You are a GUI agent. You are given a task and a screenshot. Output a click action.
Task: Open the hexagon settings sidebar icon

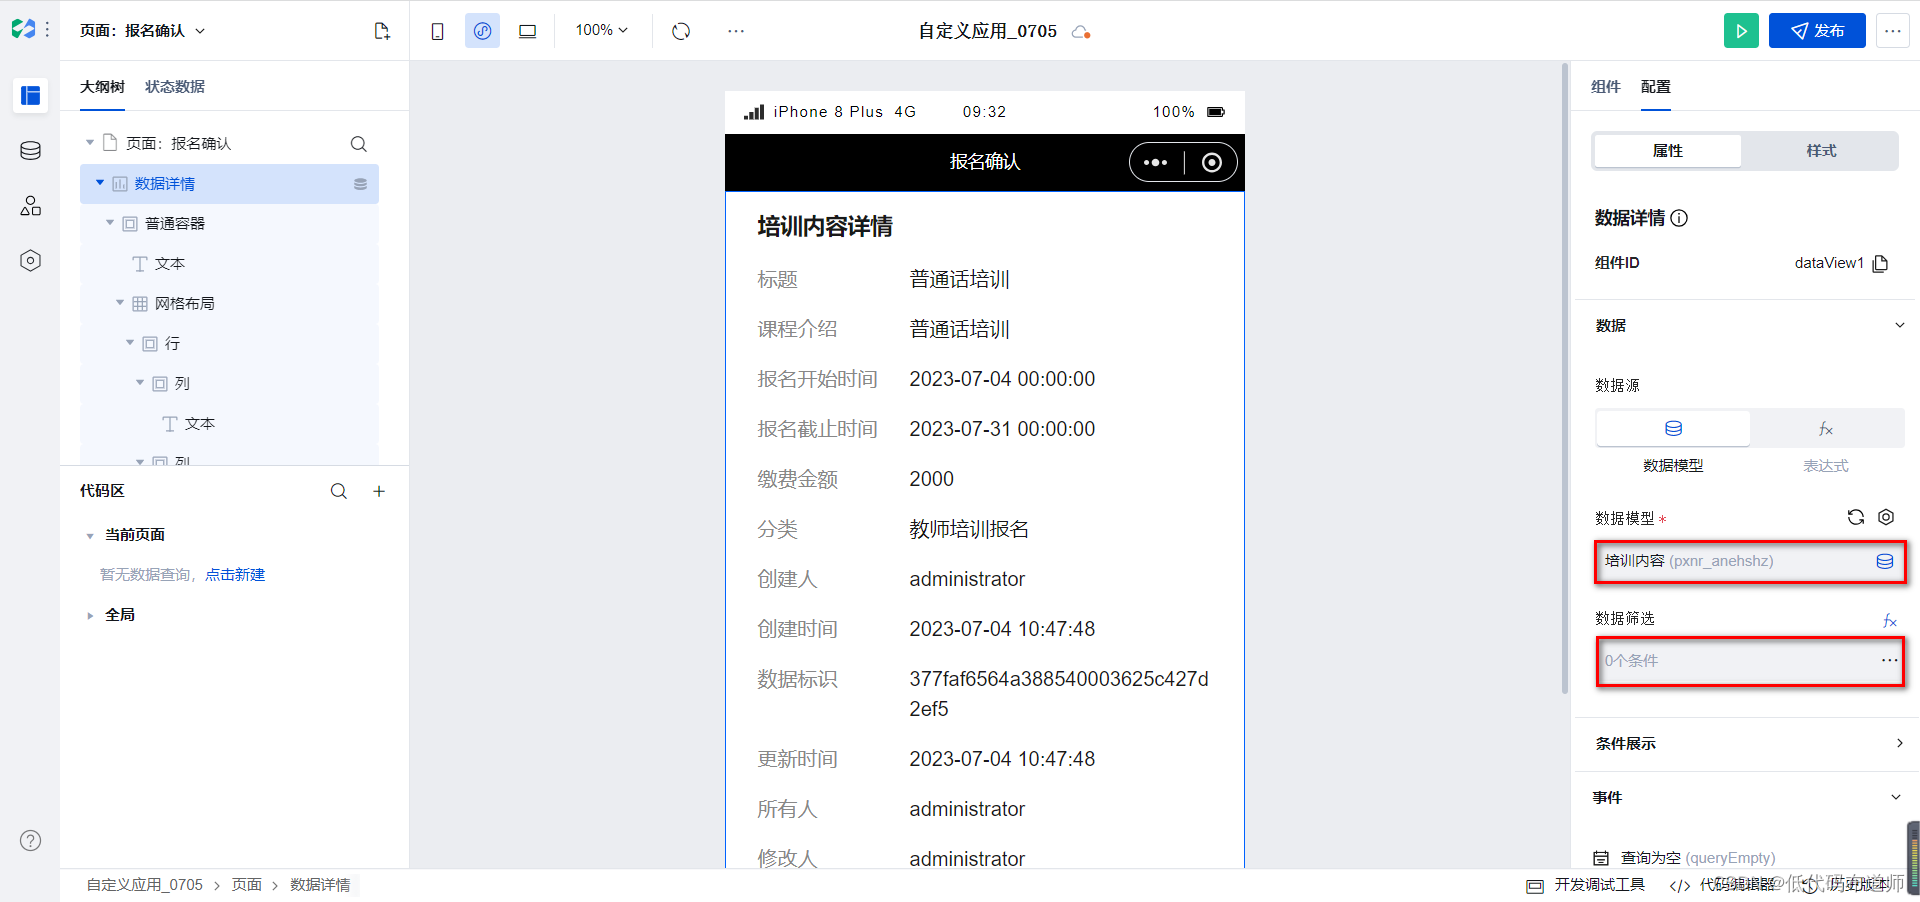(x=31, y=261)
